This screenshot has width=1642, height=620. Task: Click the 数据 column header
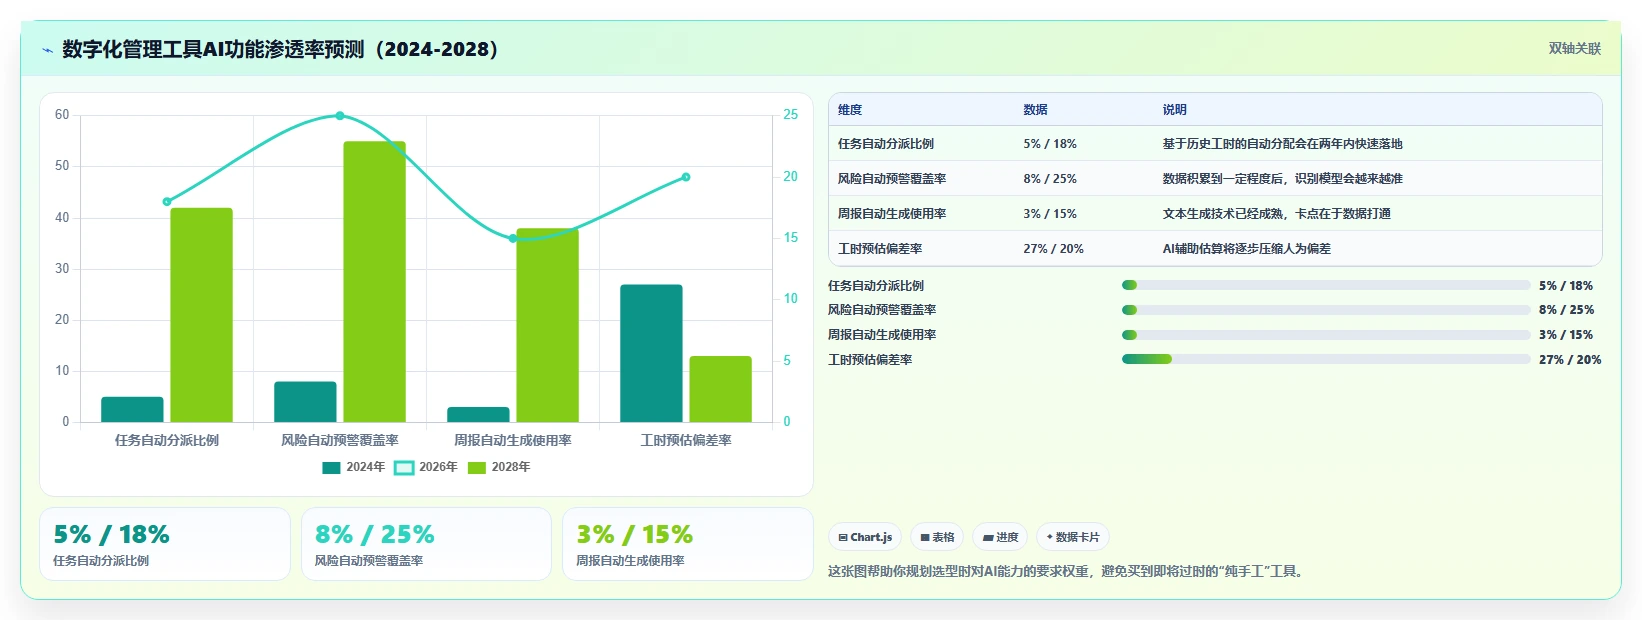(x=1036, y=110)
